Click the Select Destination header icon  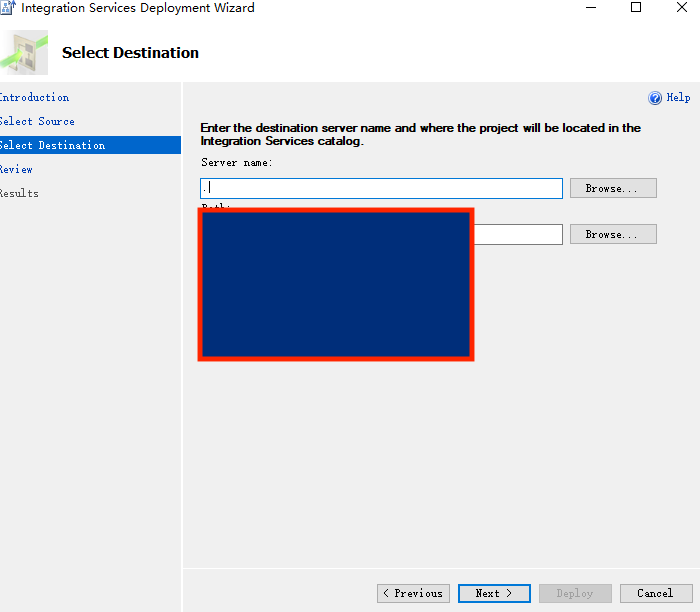(x=24, y=53)
